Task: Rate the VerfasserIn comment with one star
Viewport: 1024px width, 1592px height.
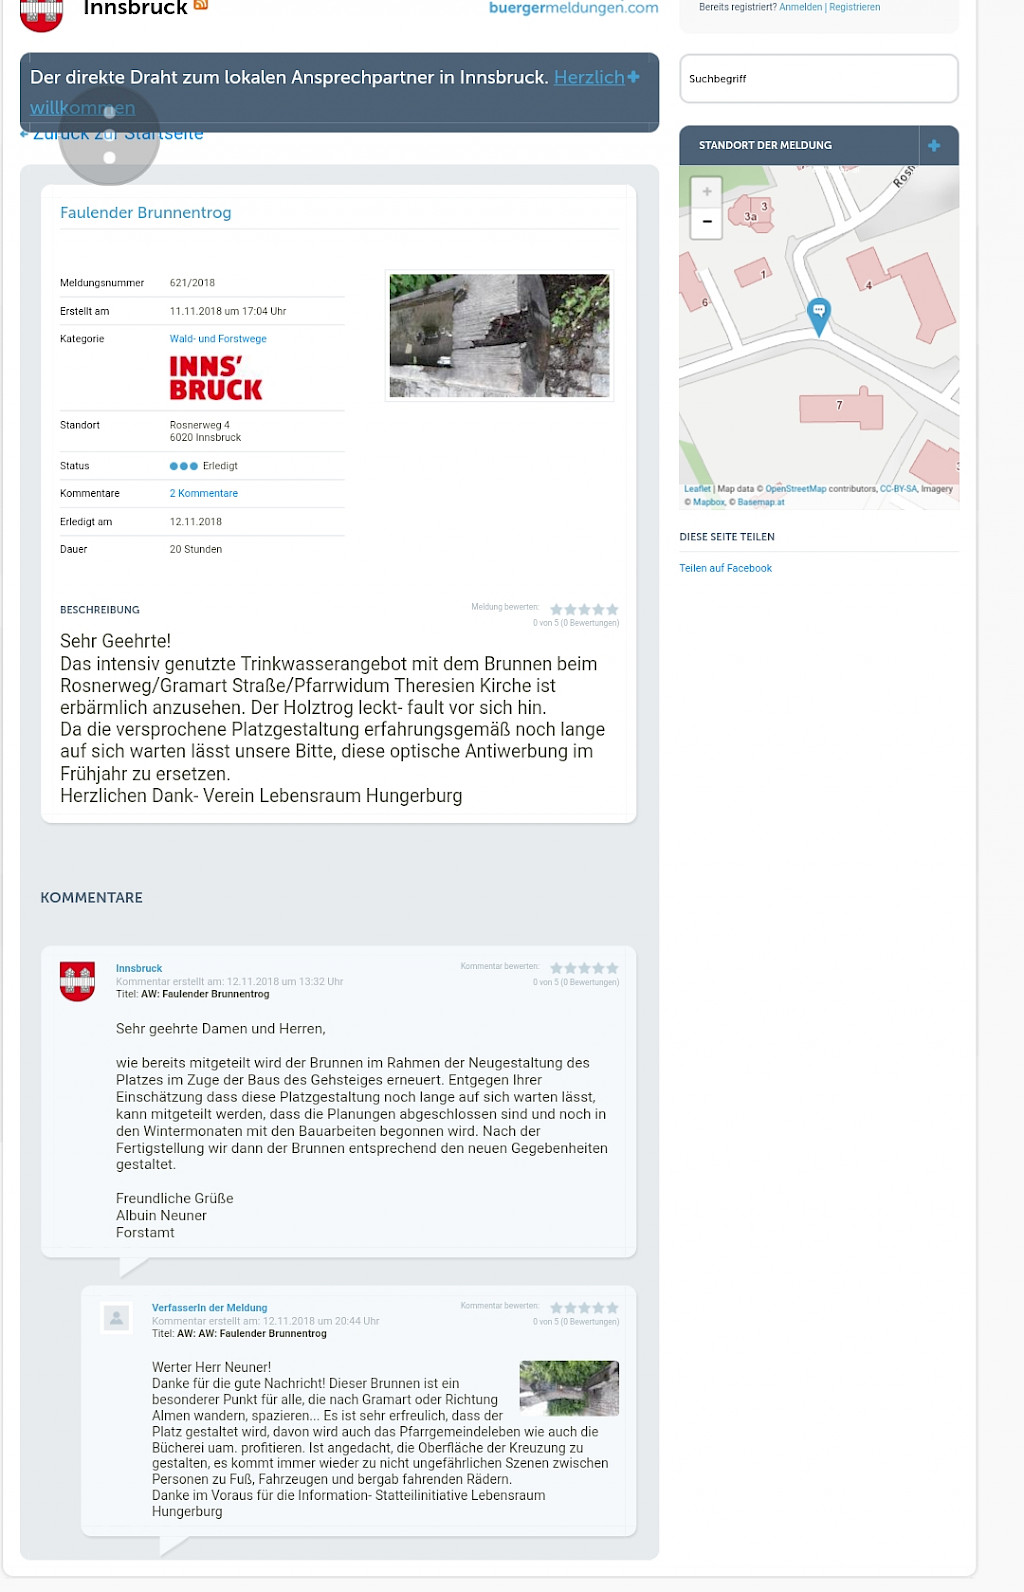Action: tap(556, 1307)
